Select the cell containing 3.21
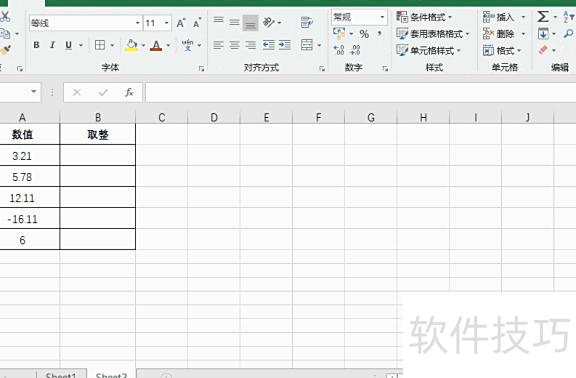576x378 pixels. tap(29, 155)
